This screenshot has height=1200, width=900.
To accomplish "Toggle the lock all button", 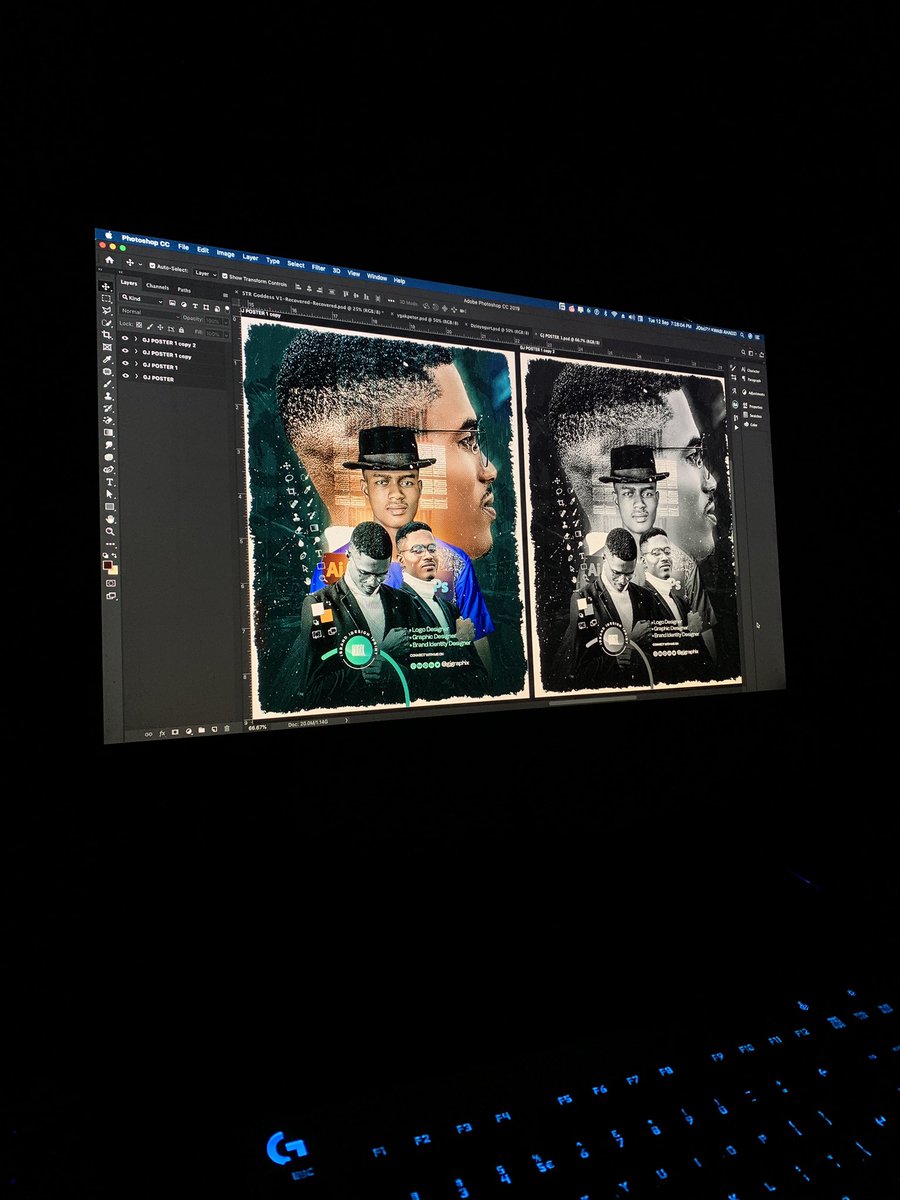I will [x=181, y=330].
